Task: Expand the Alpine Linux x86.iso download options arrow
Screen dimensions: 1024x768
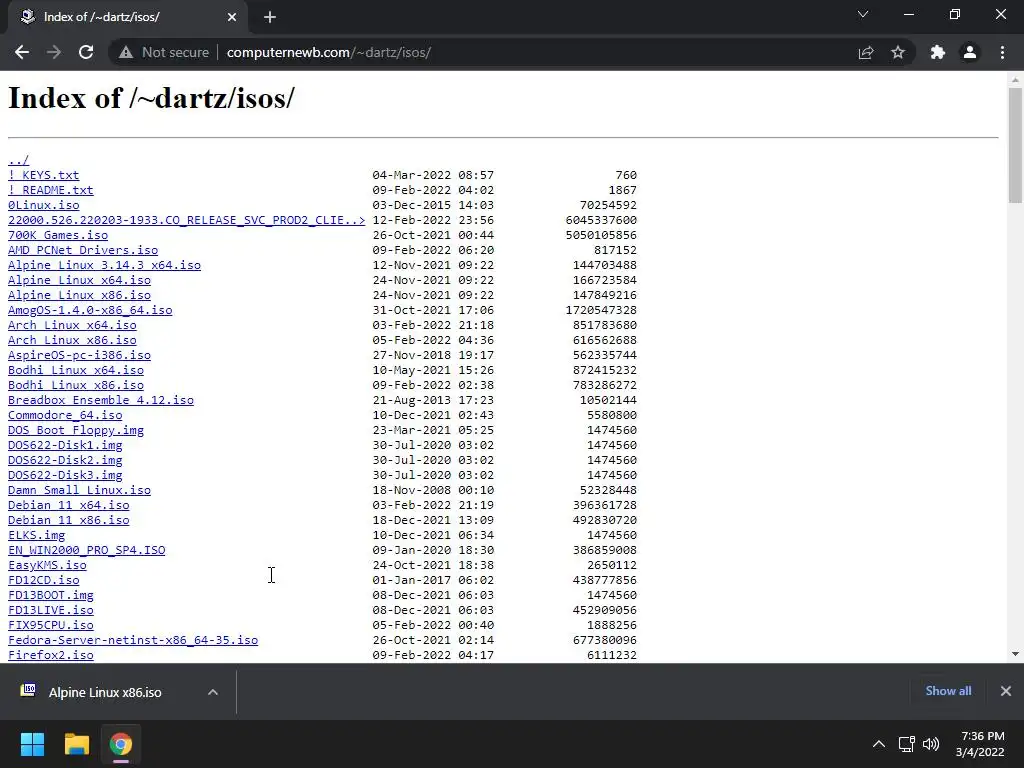Action: [213, 692]
